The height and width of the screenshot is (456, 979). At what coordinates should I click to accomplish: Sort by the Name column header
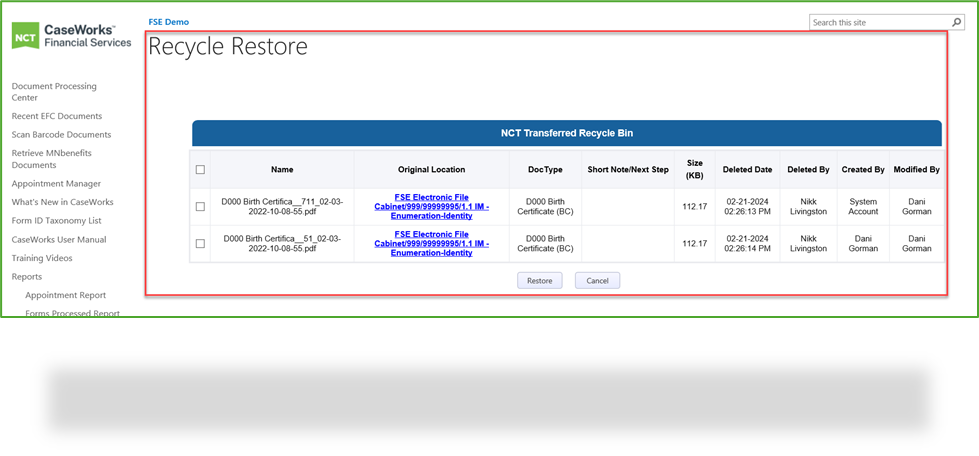click(x=282, y=169)
